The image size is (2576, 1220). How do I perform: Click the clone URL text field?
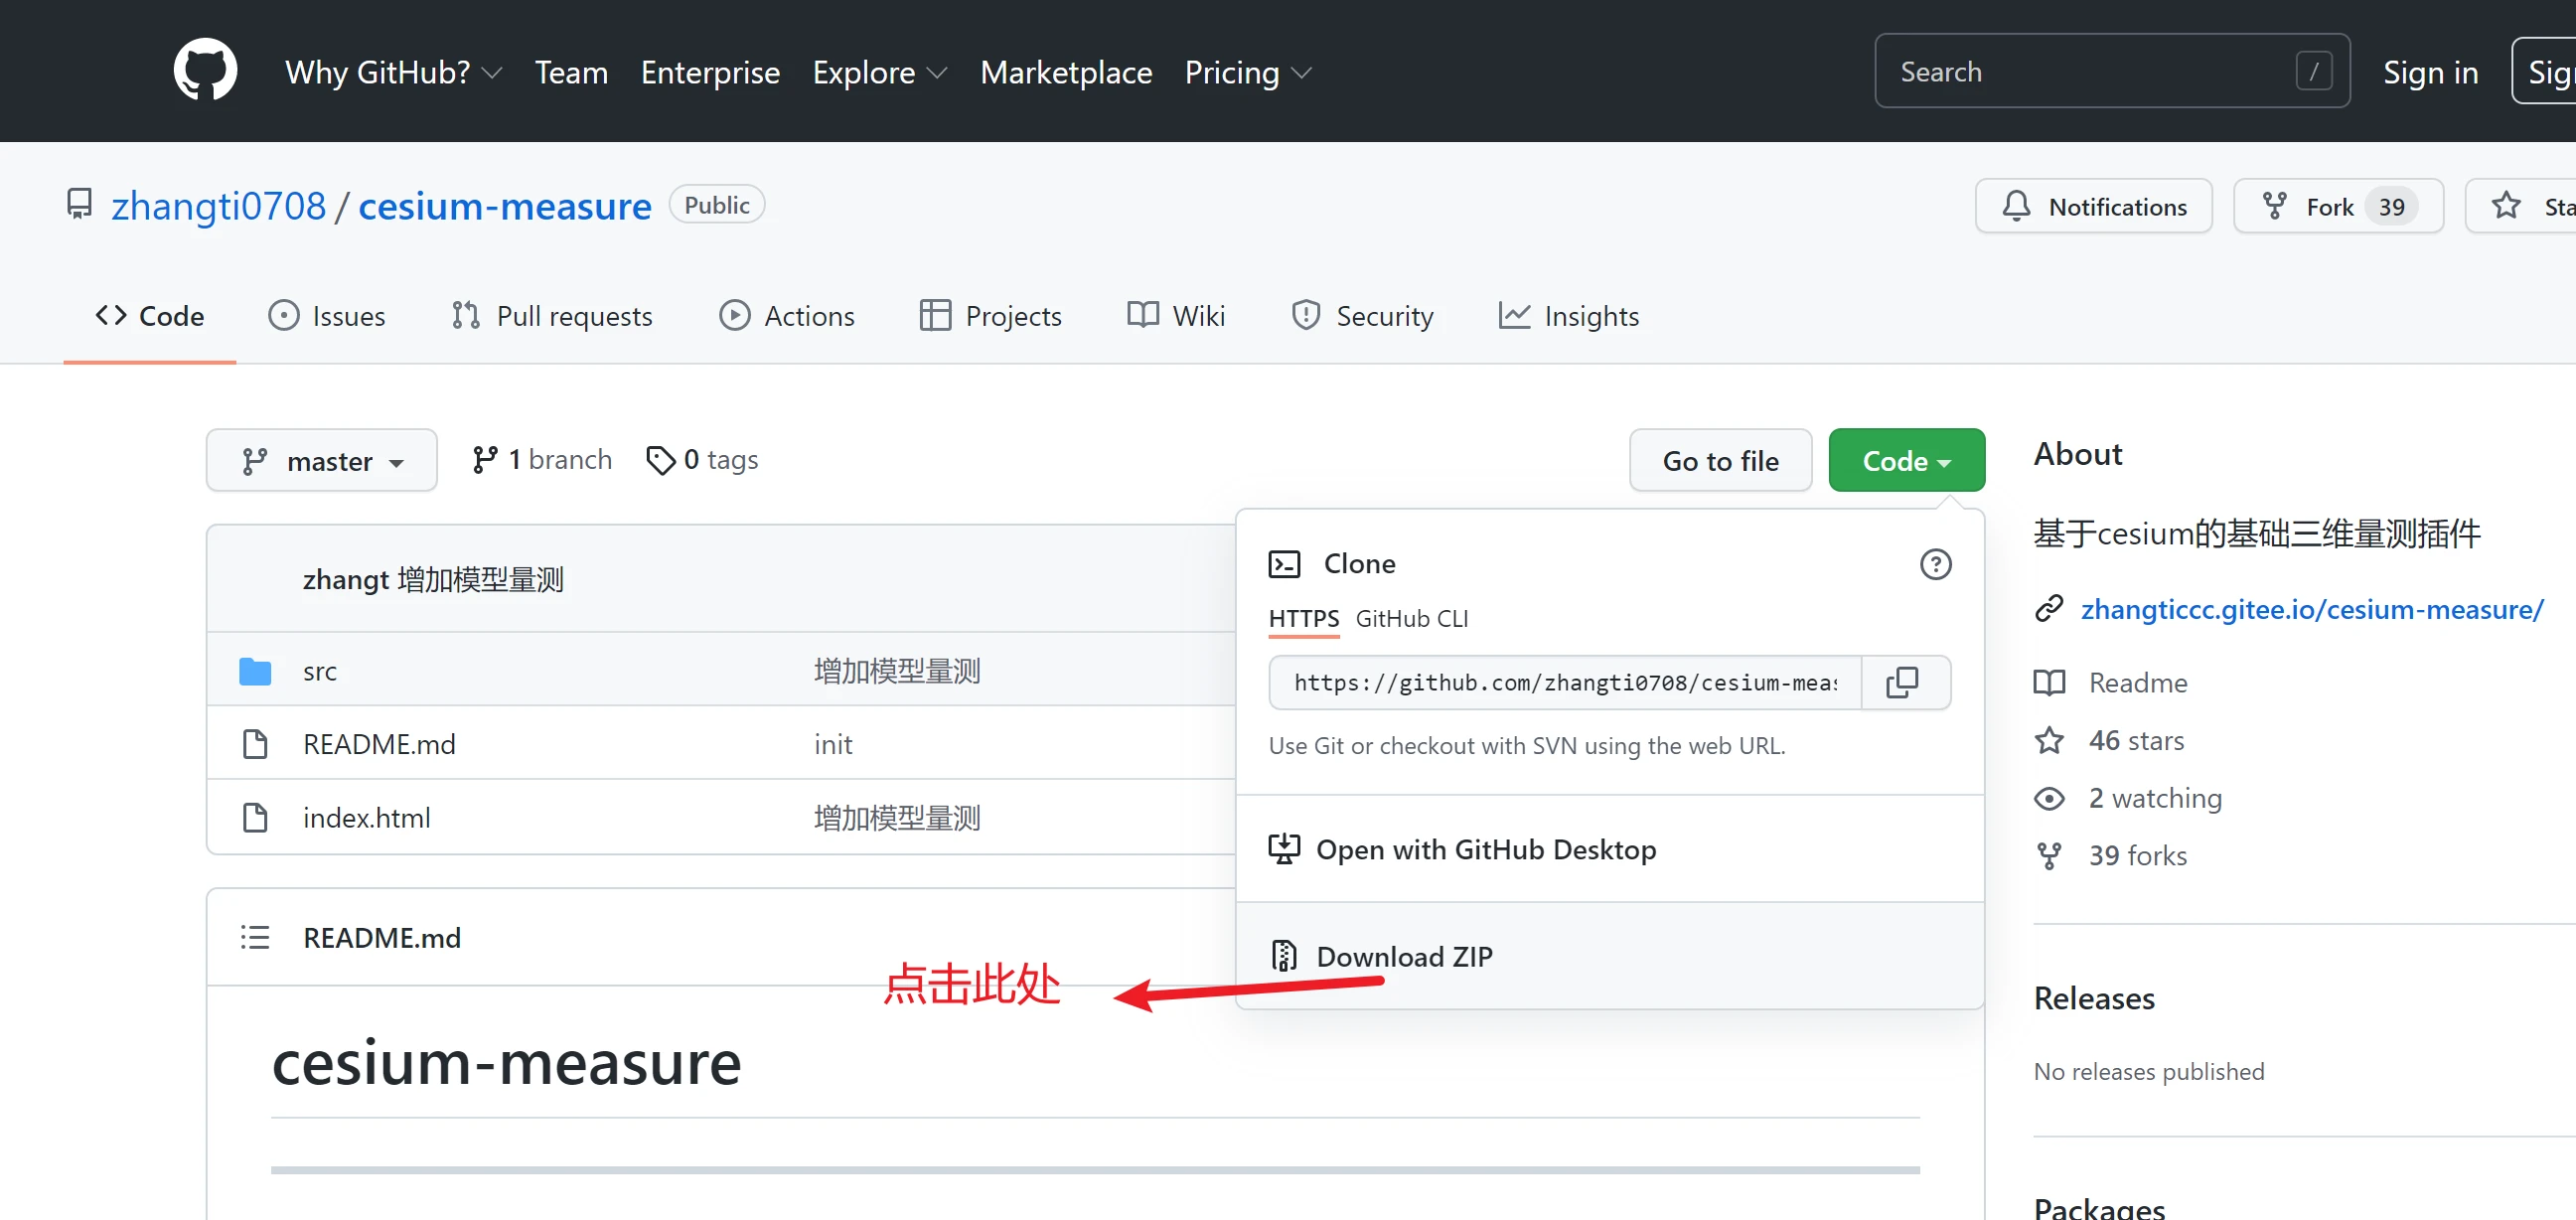[x=1564, y=683]
